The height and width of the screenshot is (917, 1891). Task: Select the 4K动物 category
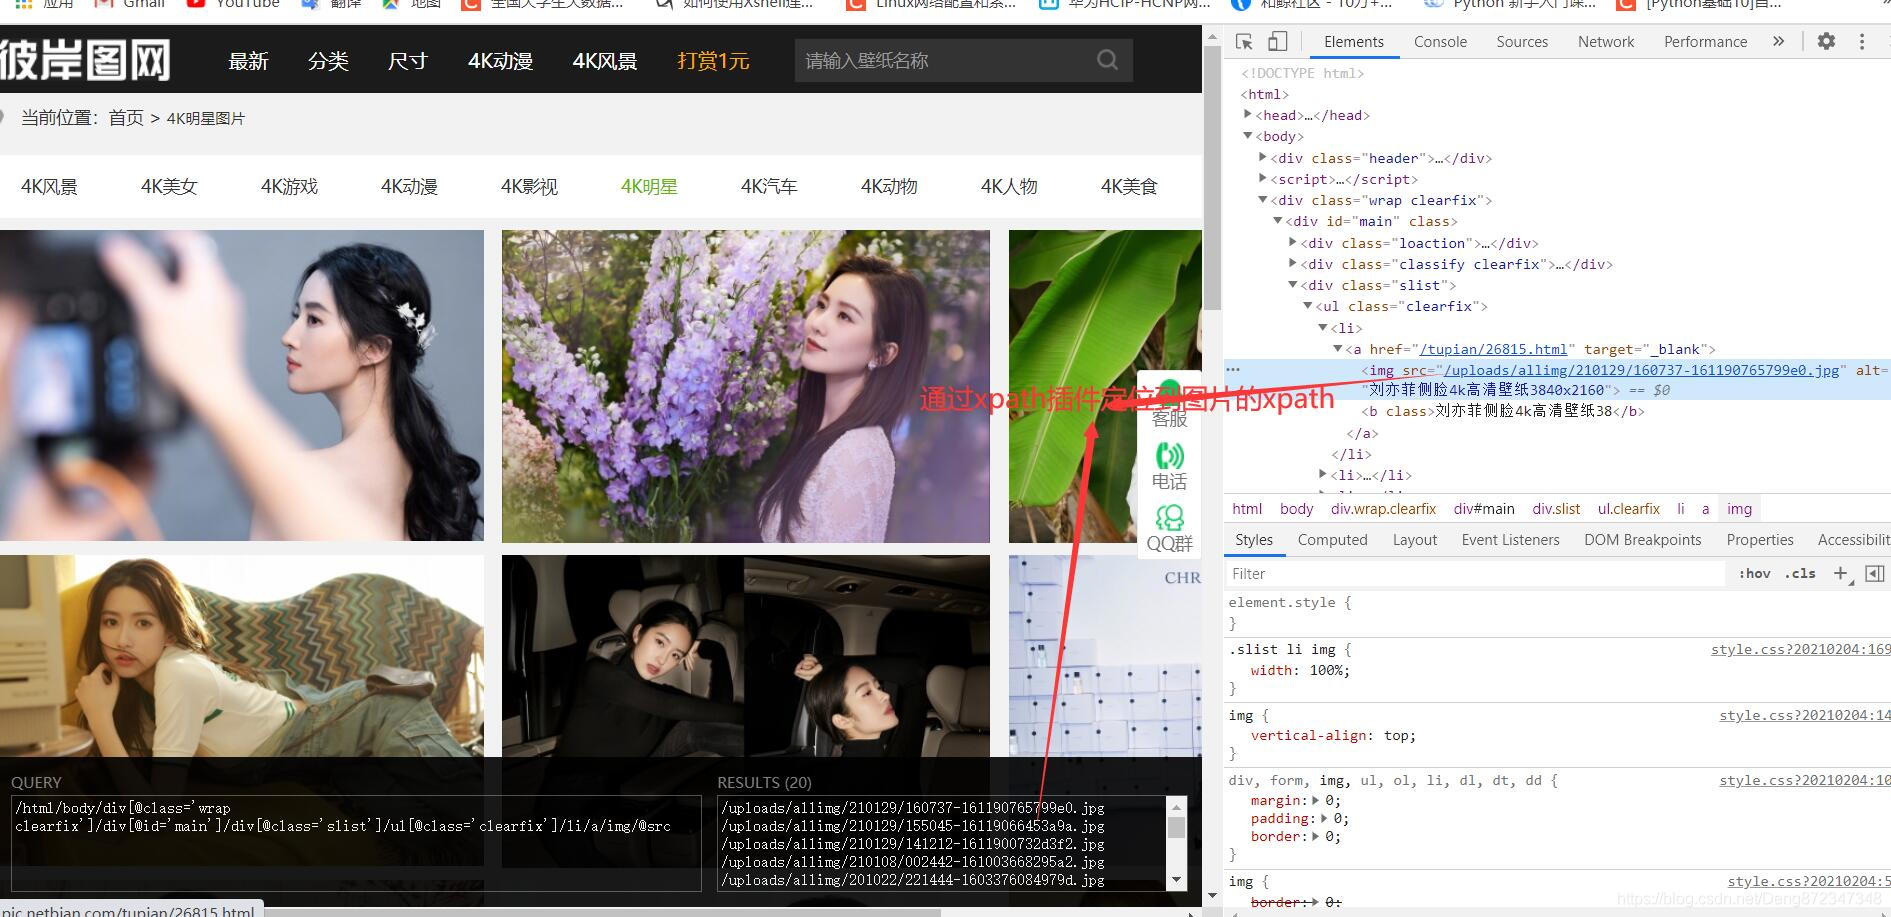coord(889,187)
